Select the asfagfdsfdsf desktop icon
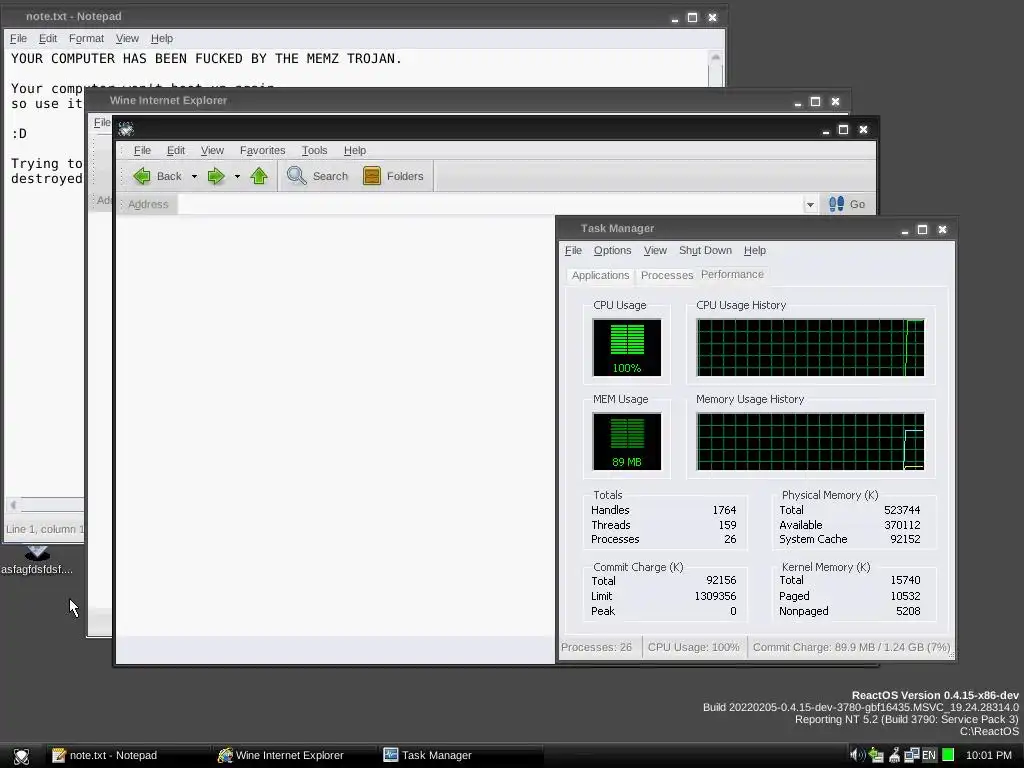Viewport: 1024px width, 768px height. (37, 561)
